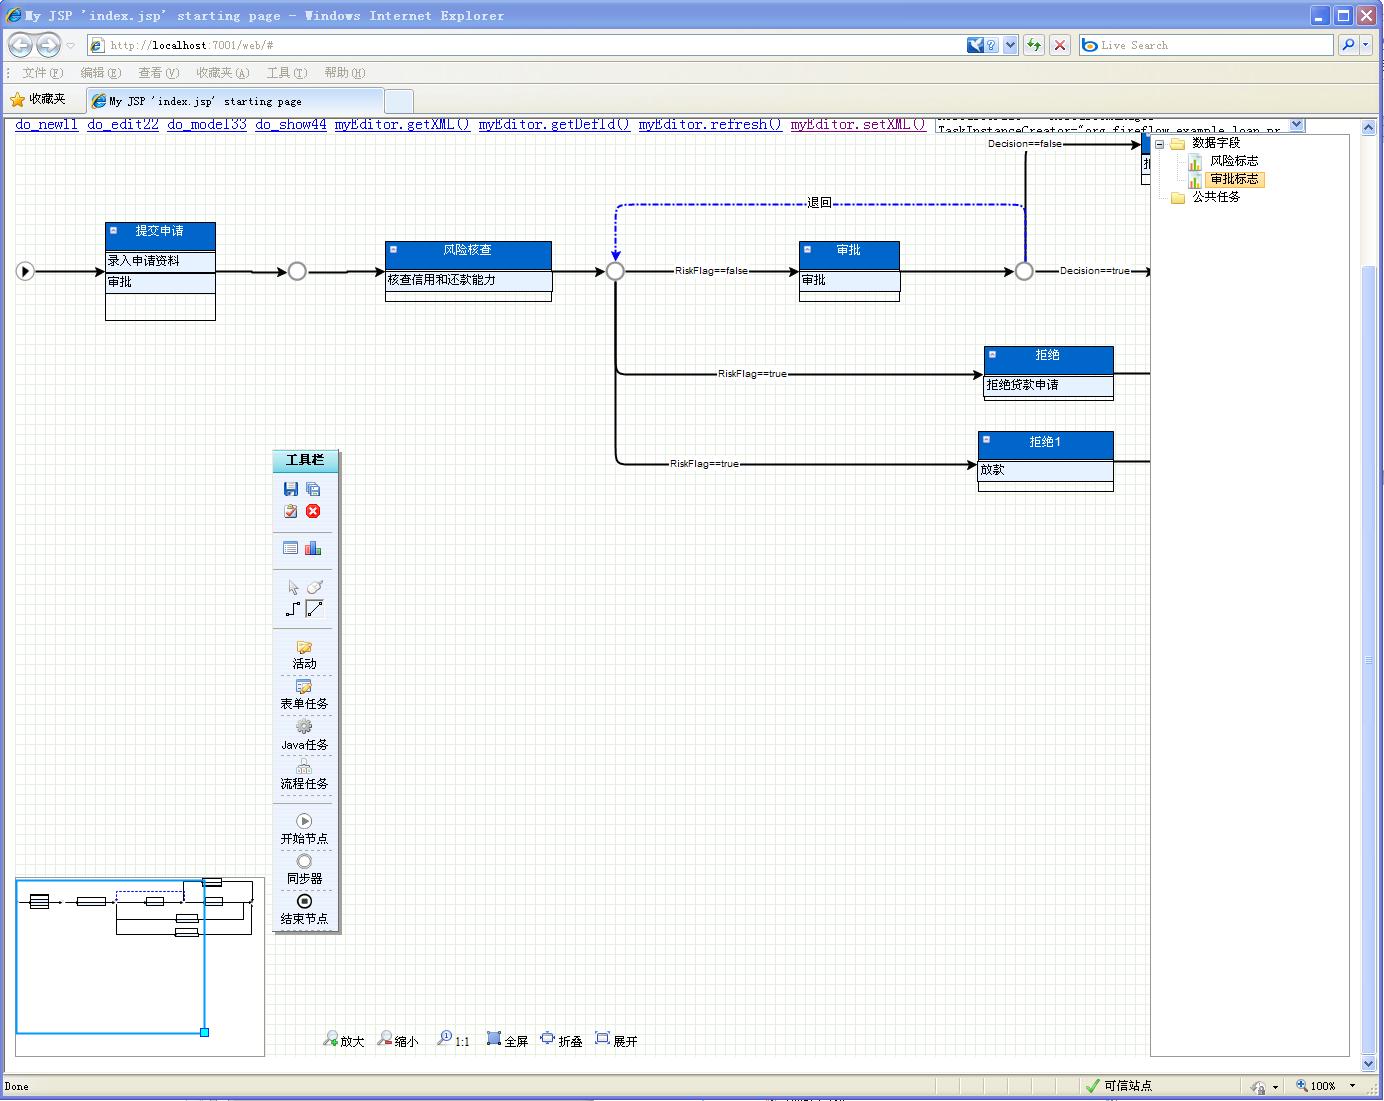Pick the arrow pointer selection tool

pos(293,587)
